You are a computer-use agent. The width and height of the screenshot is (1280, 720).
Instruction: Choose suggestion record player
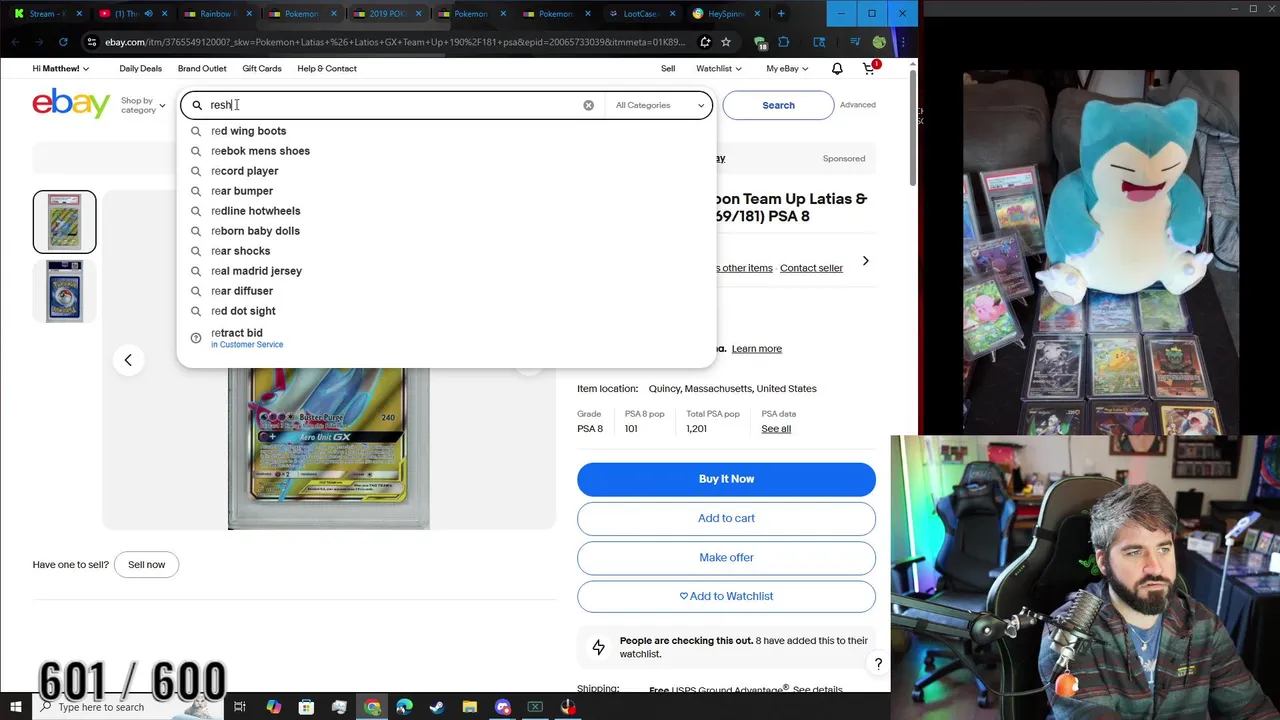[447, 171]
